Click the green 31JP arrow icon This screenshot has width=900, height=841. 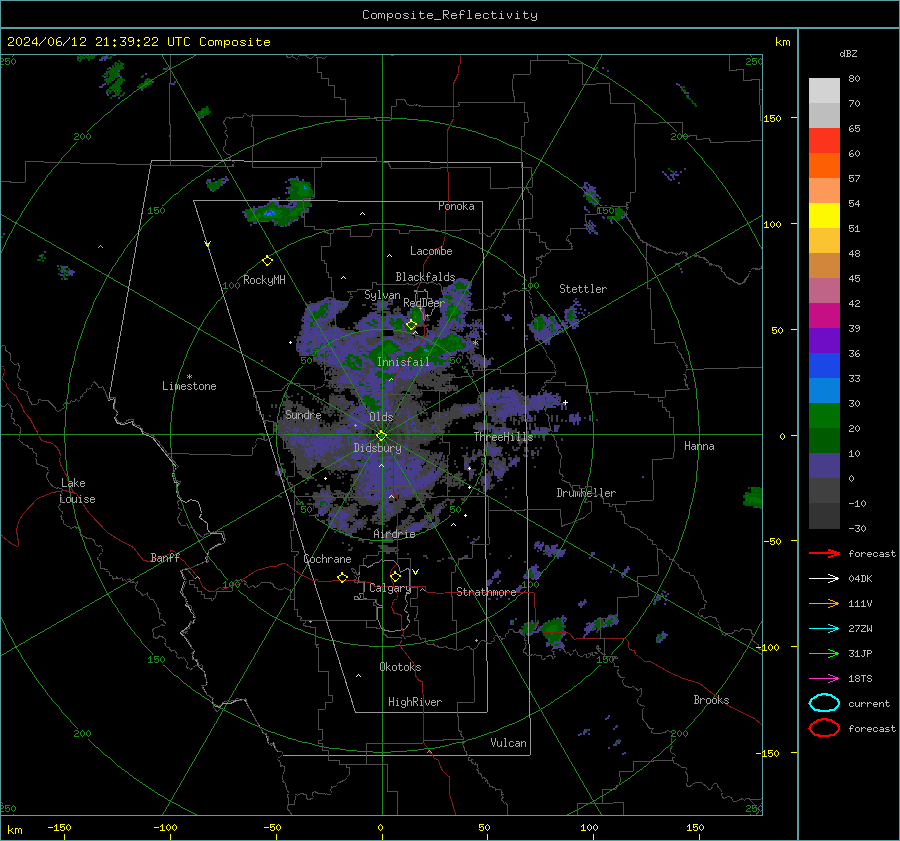click(824, 653)
